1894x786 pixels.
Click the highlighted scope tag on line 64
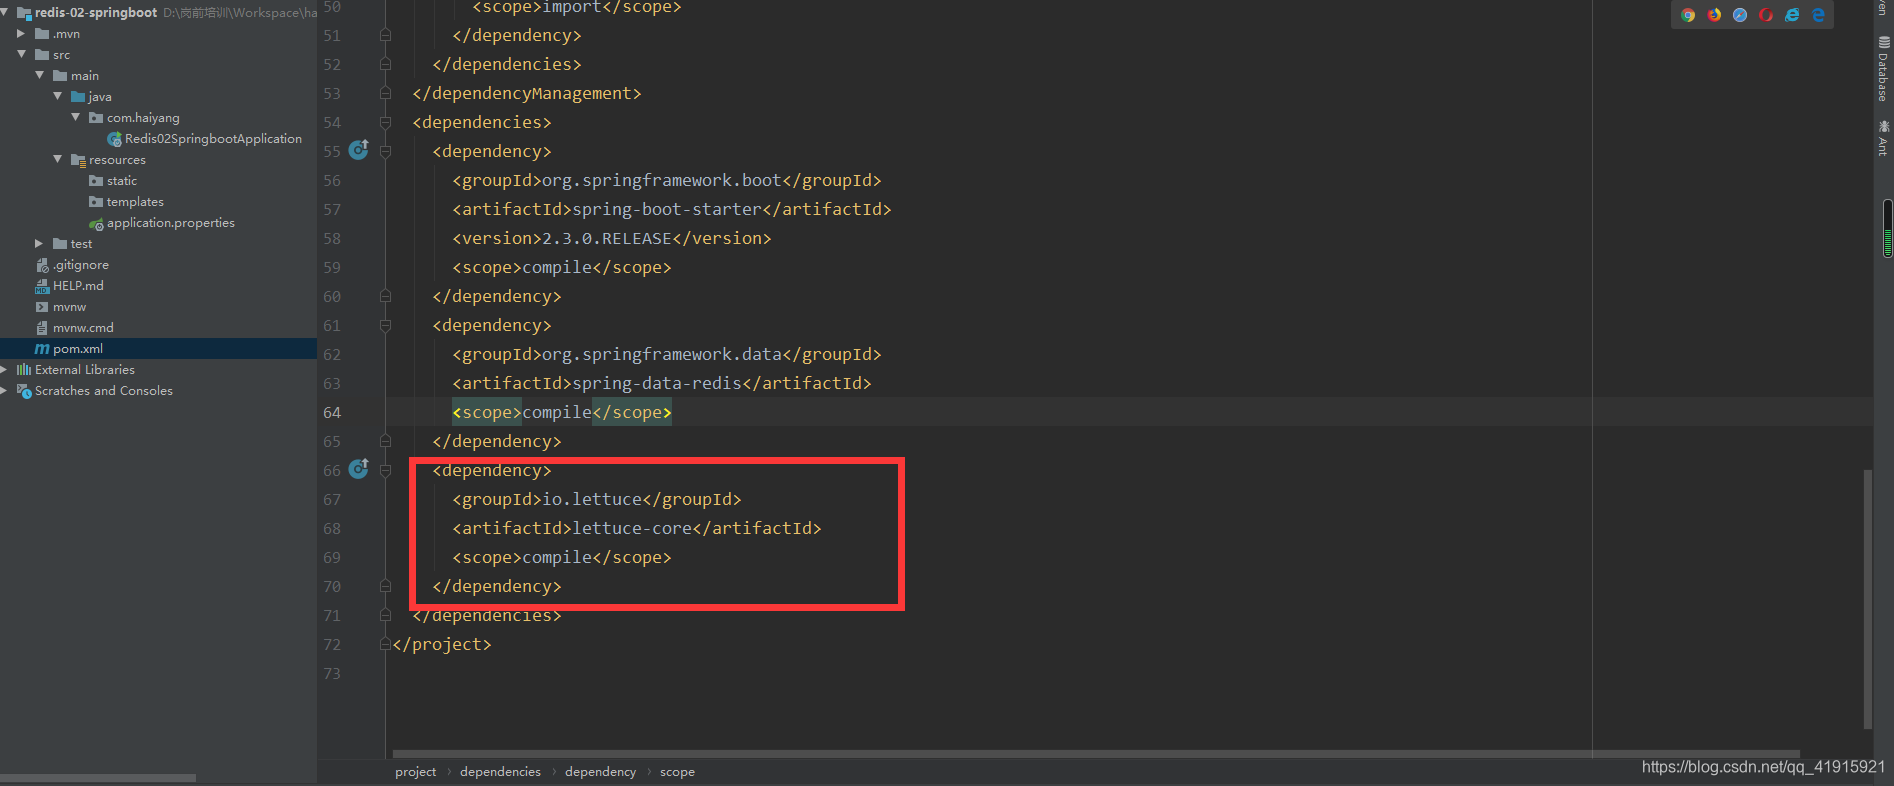(562, 412)
